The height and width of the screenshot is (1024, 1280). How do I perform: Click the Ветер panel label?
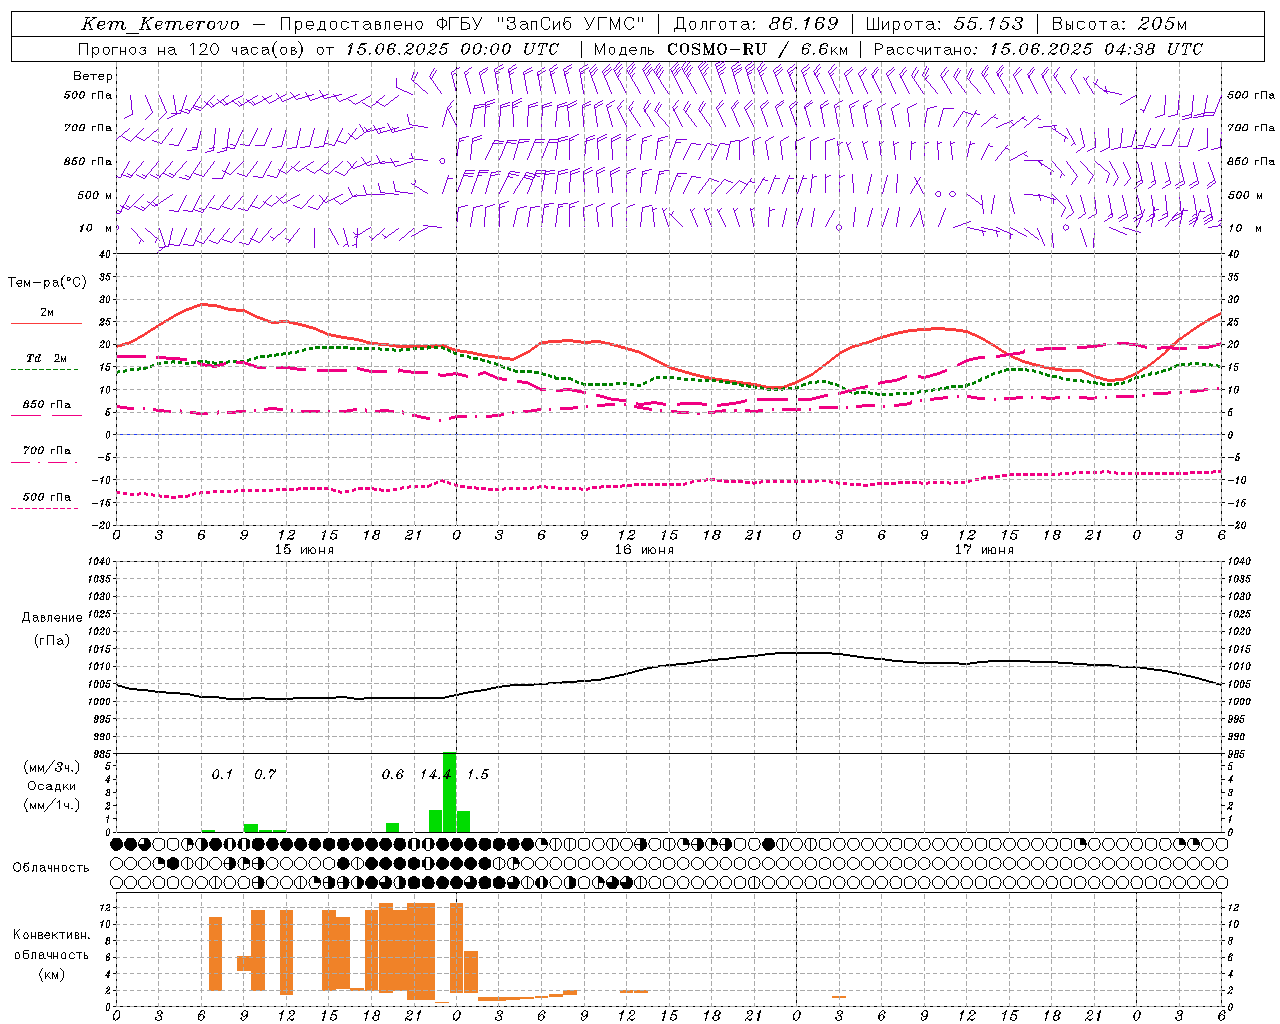point(93,76)
